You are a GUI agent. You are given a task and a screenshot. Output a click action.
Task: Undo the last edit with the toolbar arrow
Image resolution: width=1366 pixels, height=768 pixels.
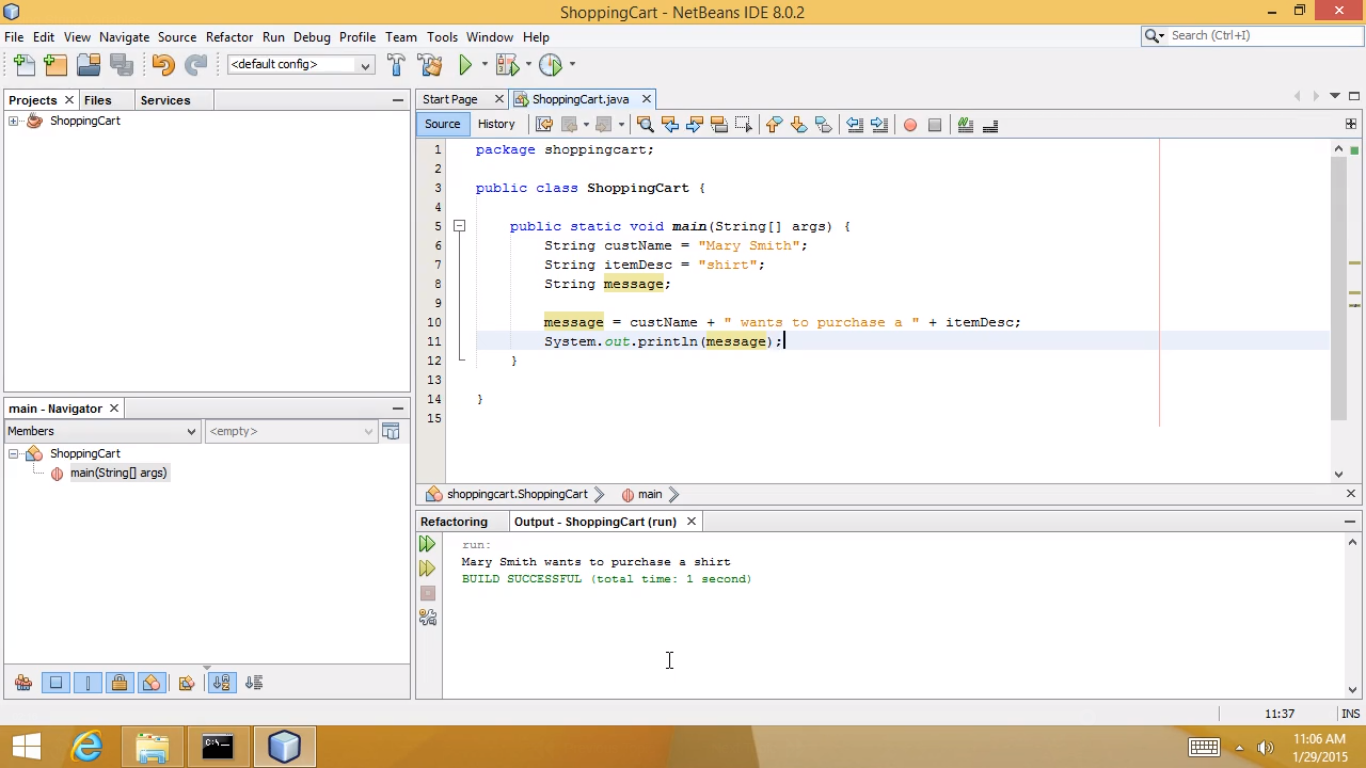163,65
